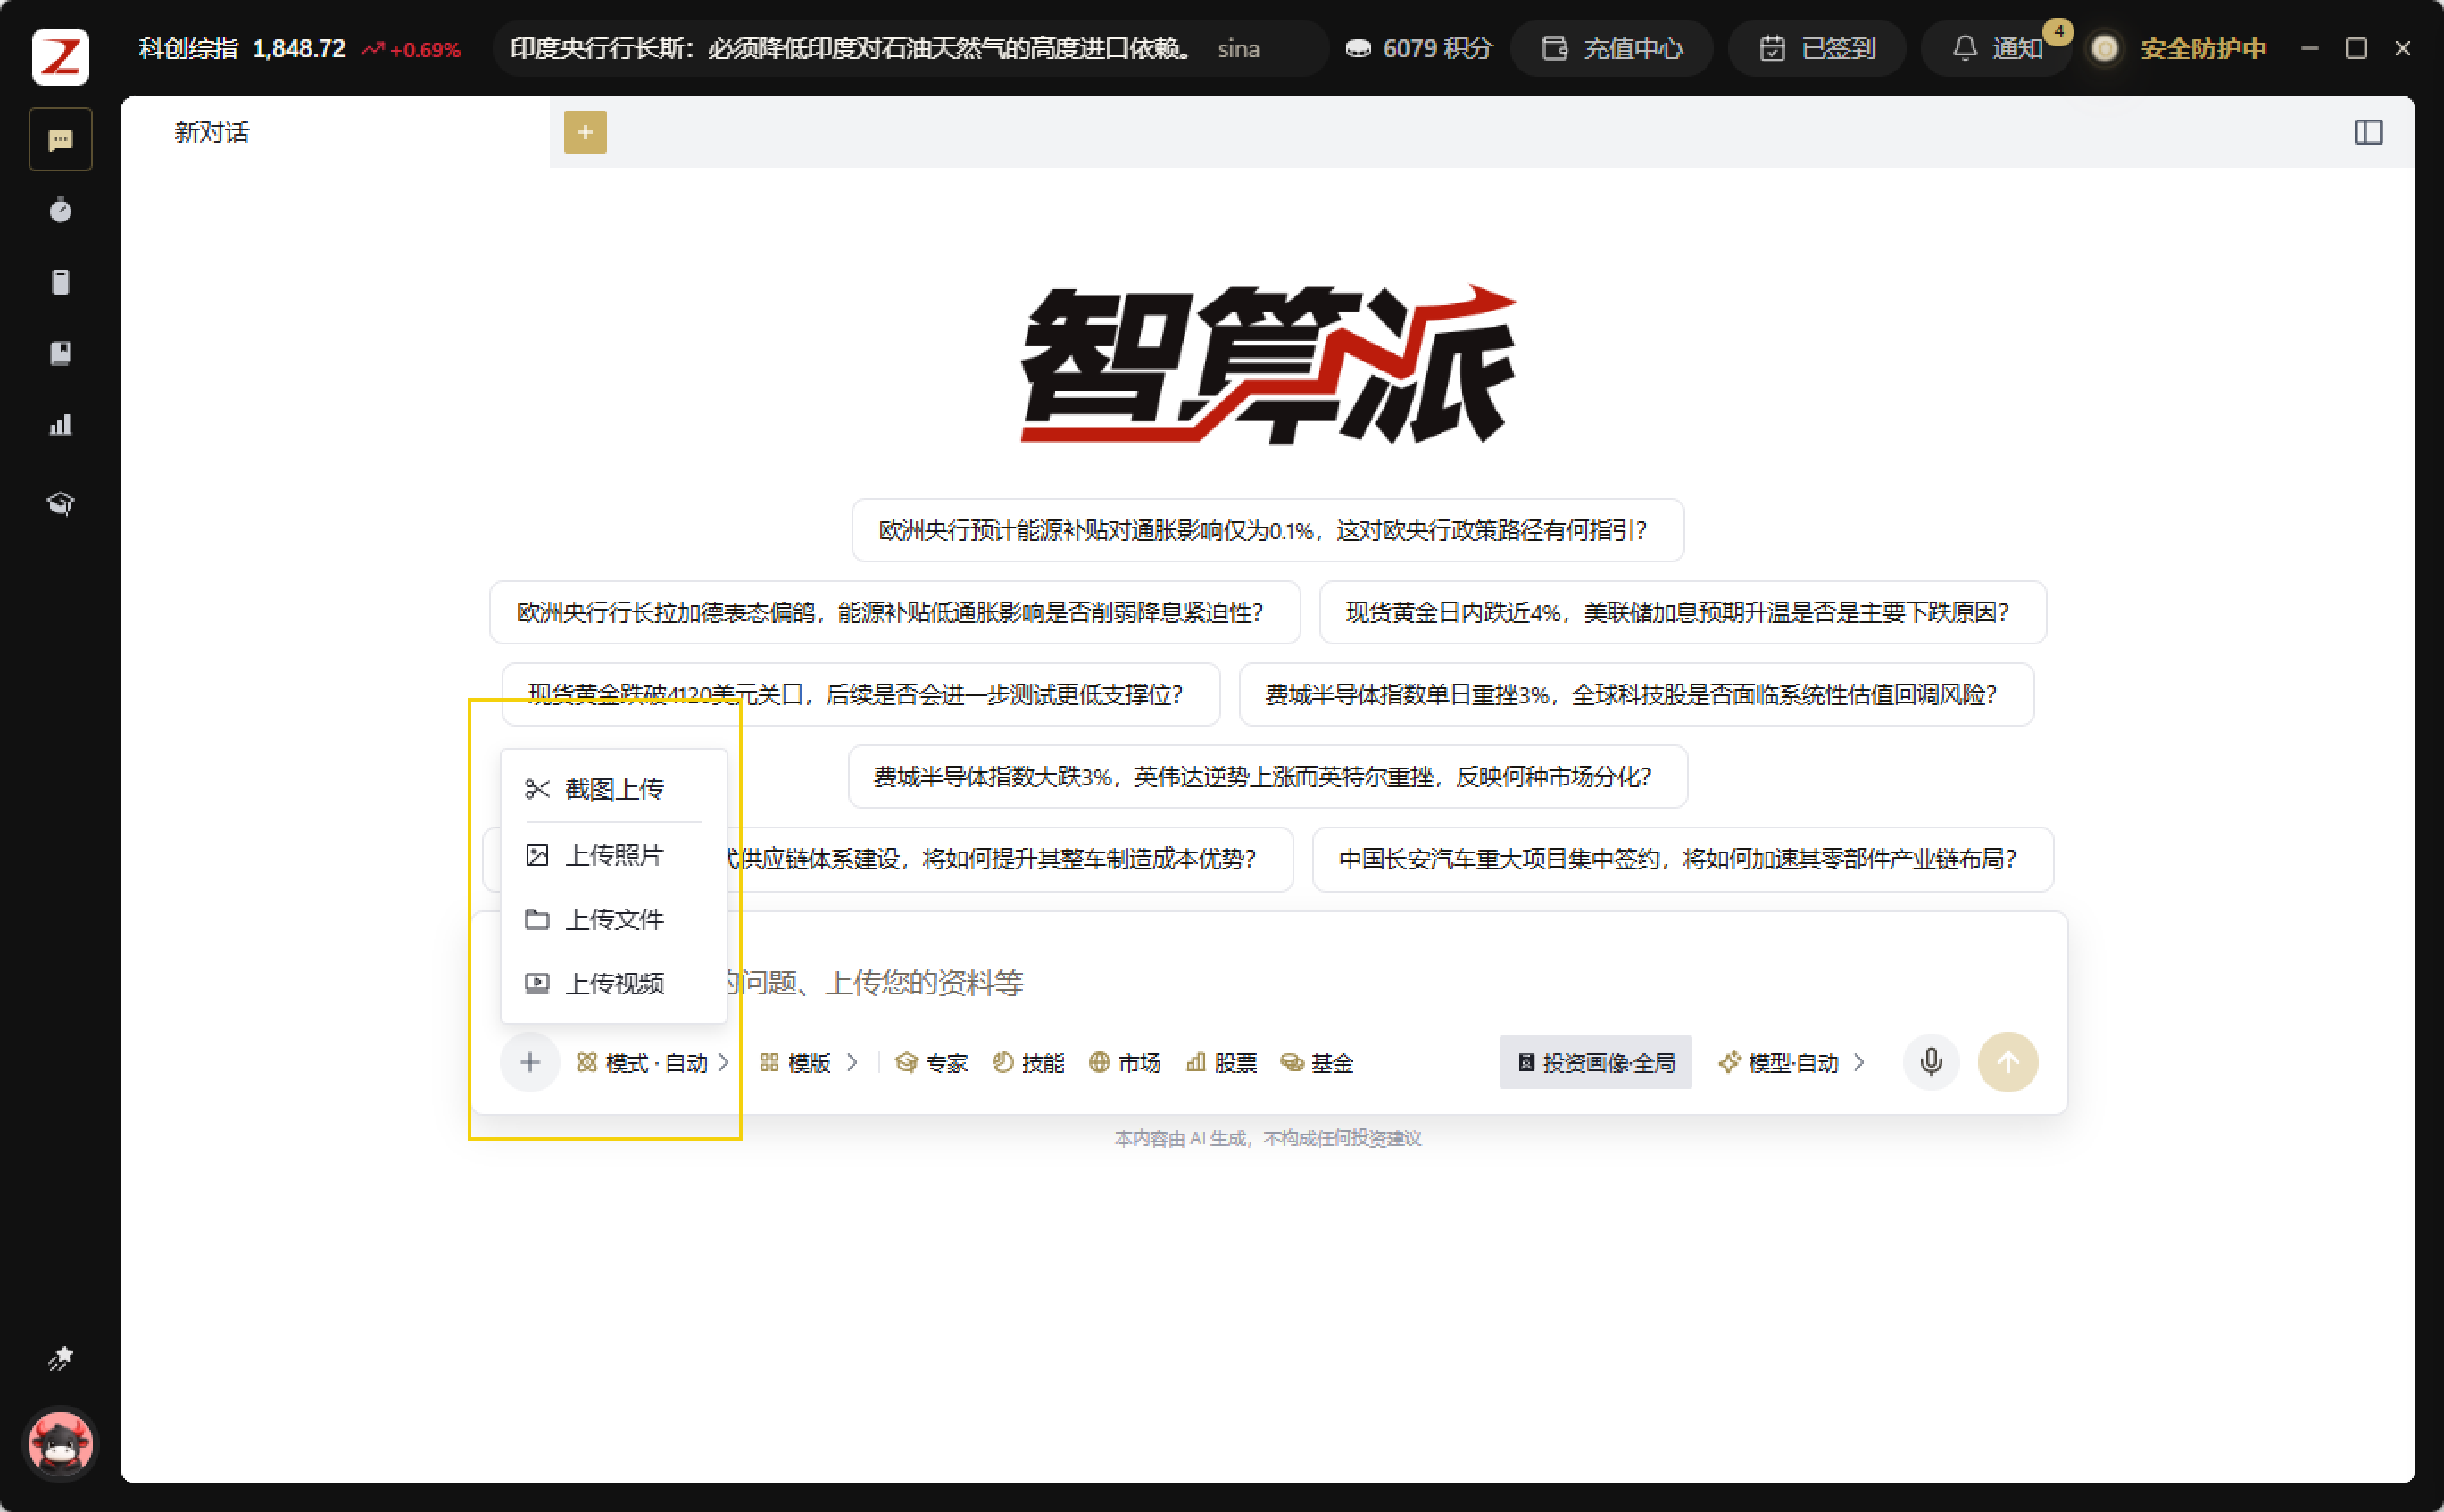
Task: Select 上传文件 from the popup menu
Action: point(614,919)
